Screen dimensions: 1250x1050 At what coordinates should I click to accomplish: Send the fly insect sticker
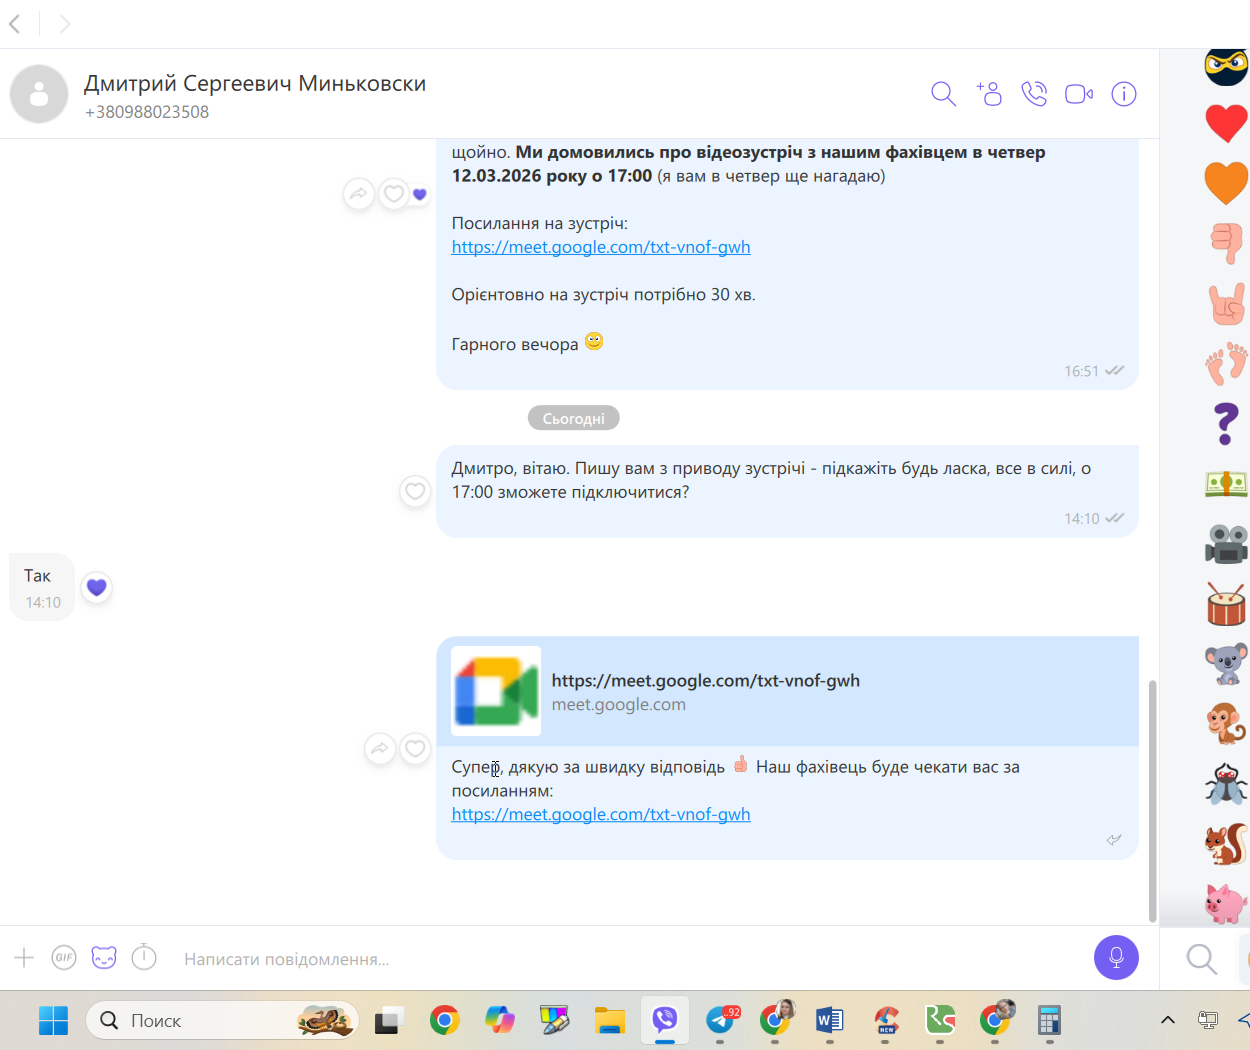pos(1226,784)
